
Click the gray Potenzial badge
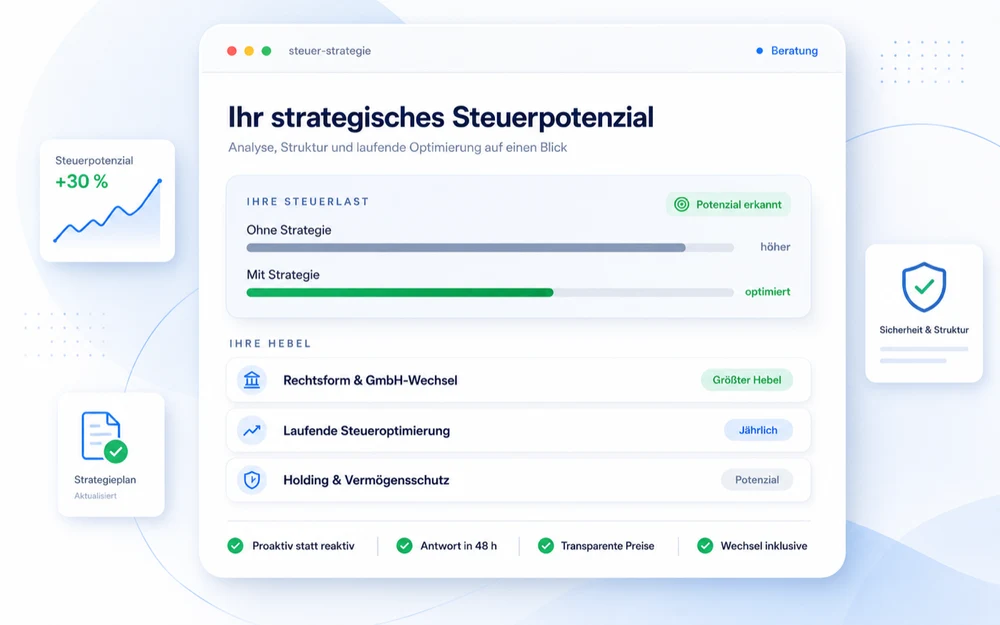(x=757, y=480)
